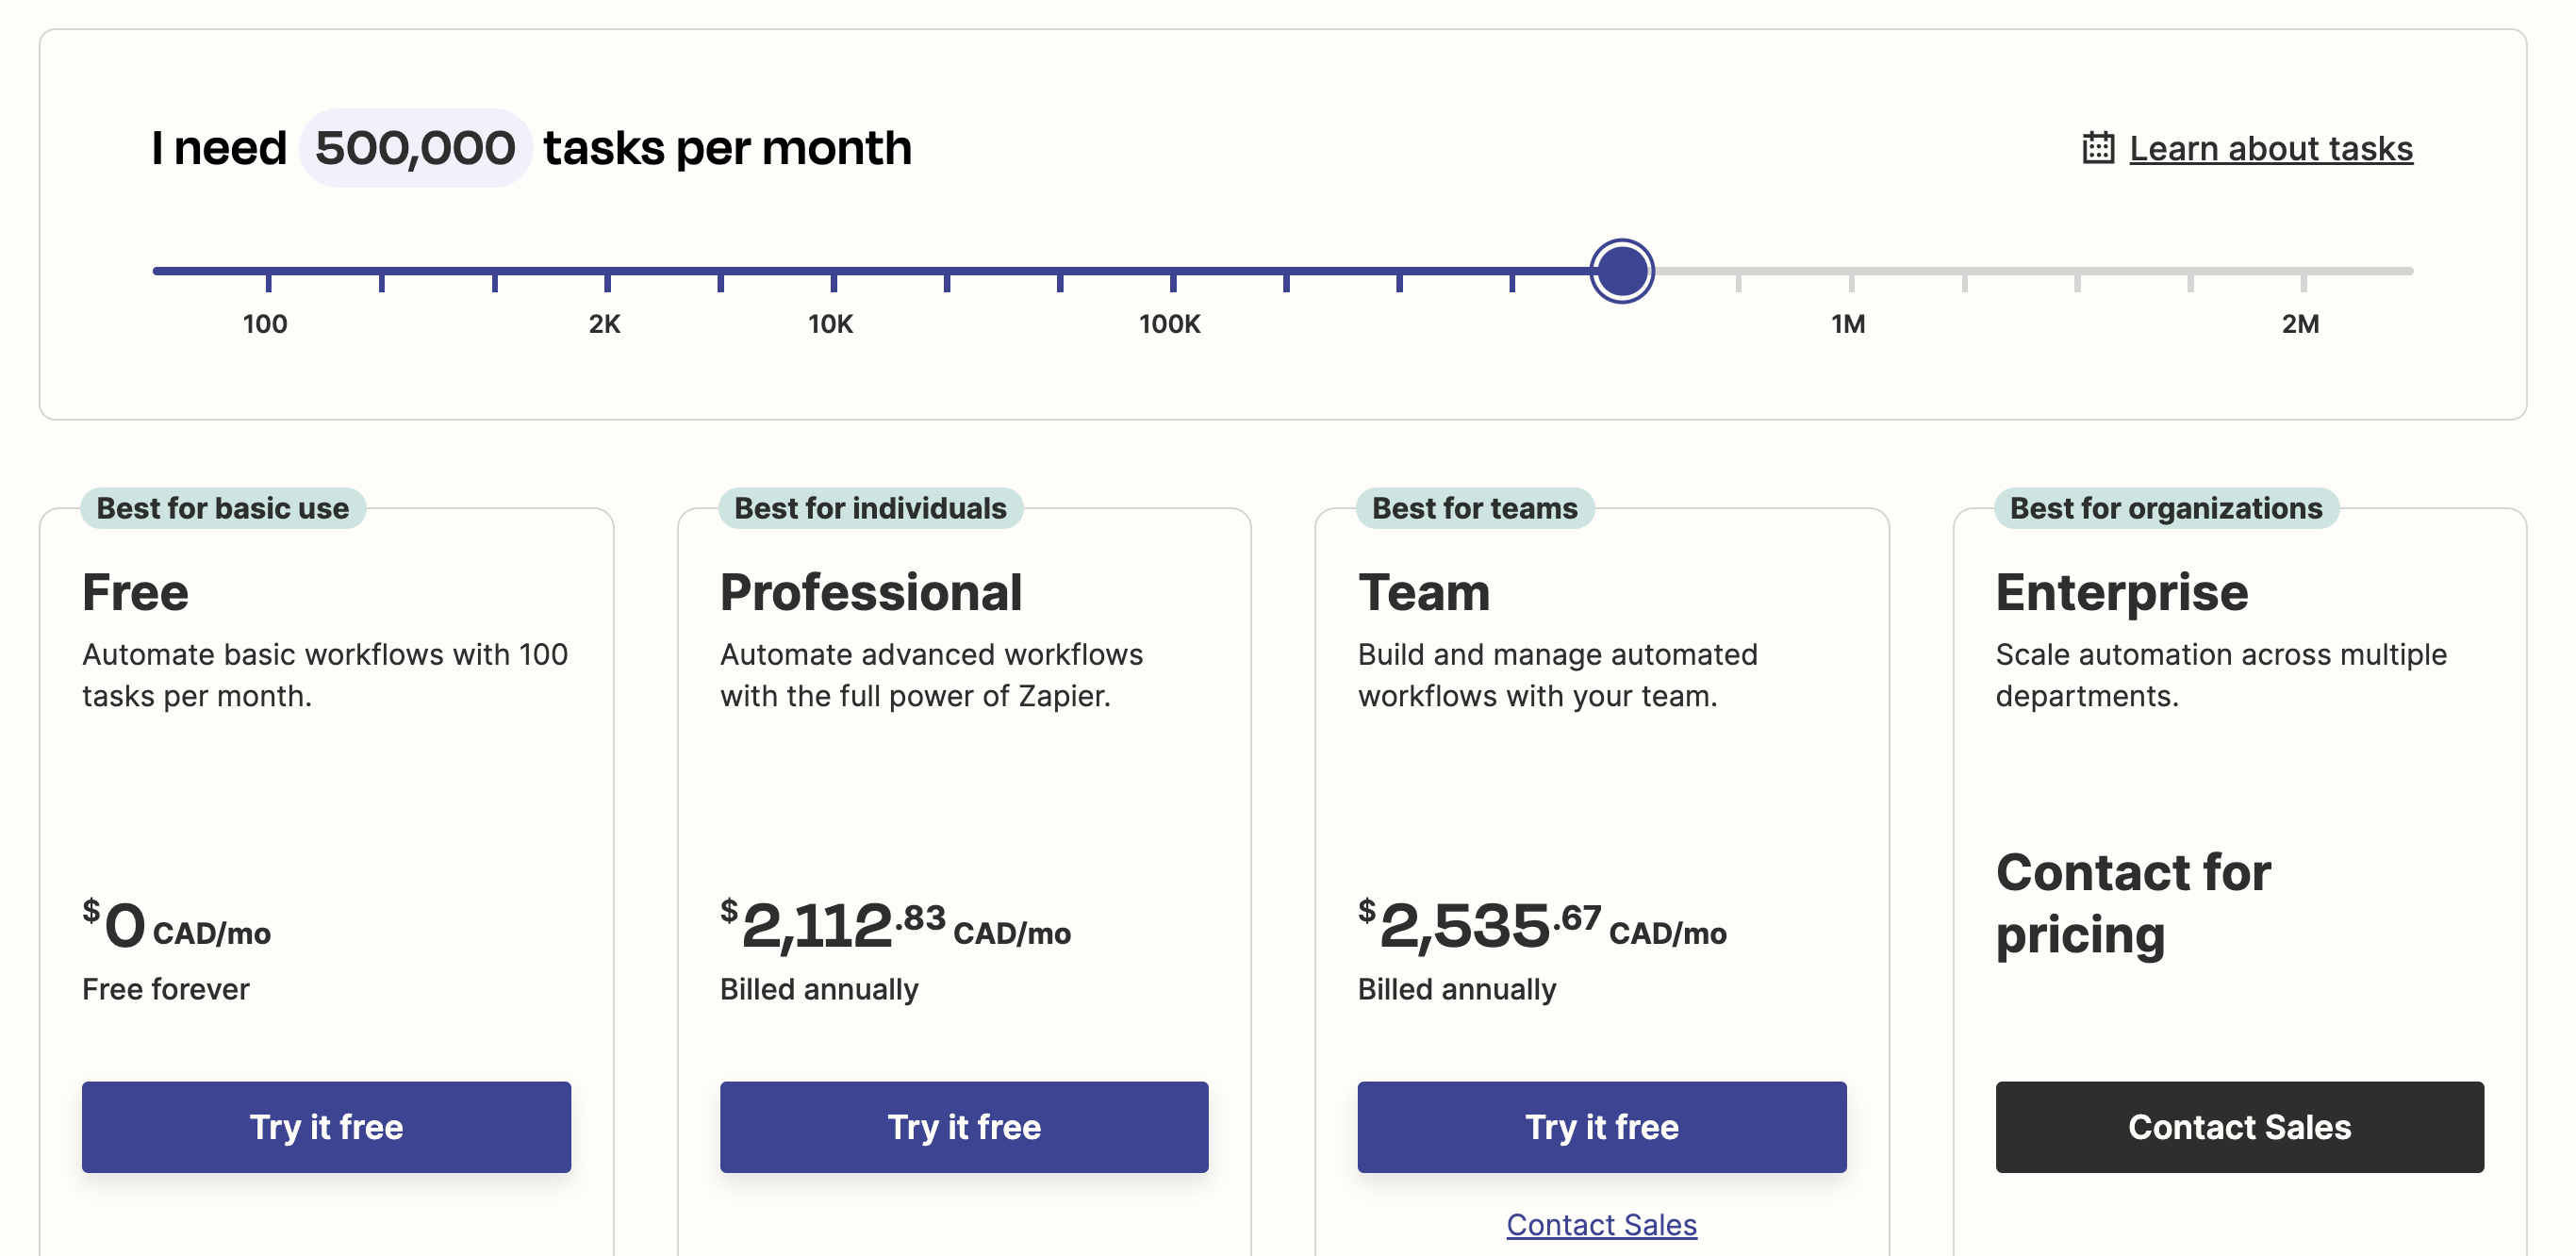Open Contact Sales link under Team plan
Image resolution: width=2576 pixels, height=1256 pixels.
1601,1224
